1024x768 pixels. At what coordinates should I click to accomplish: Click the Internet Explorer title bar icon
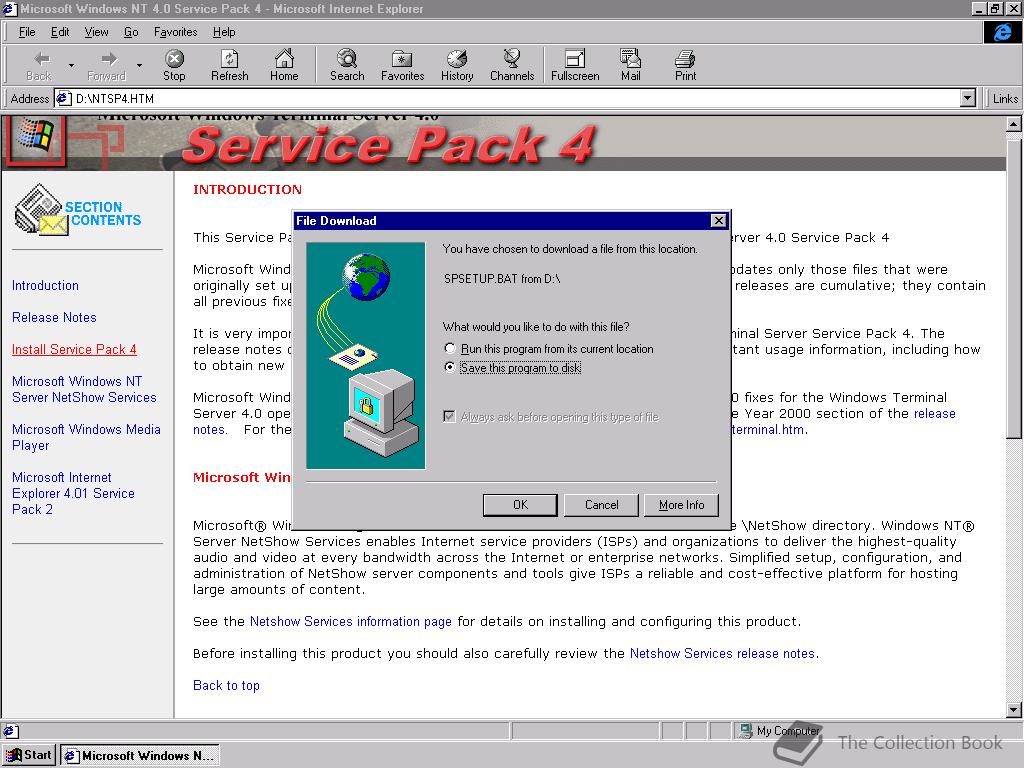click(x=10, y=8)
